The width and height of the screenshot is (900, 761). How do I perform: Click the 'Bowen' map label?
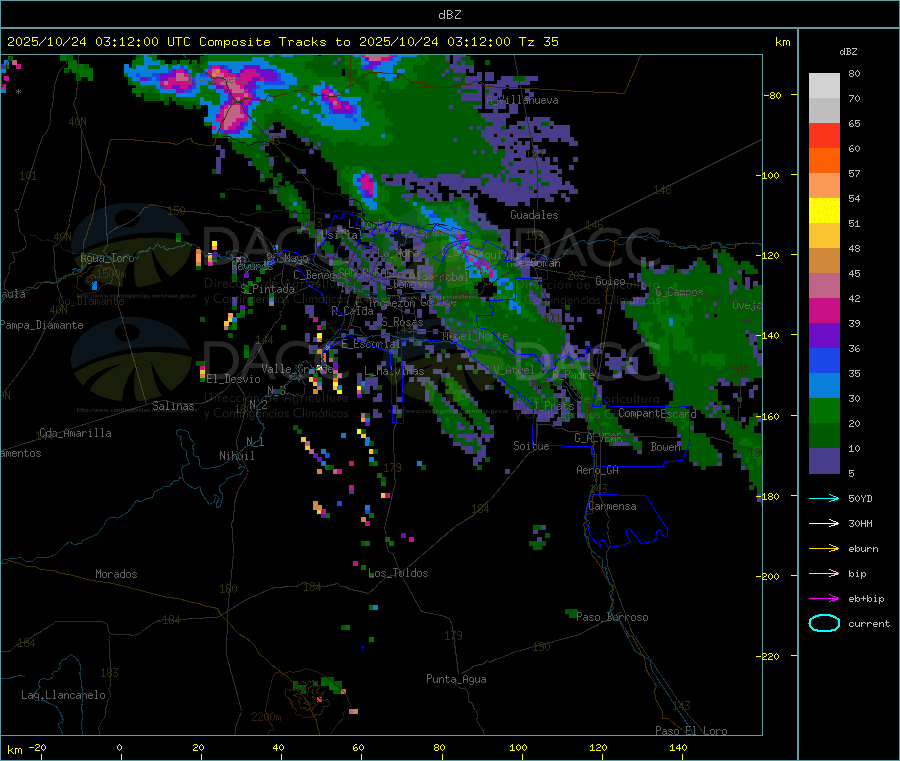click(x=665, y=447)
